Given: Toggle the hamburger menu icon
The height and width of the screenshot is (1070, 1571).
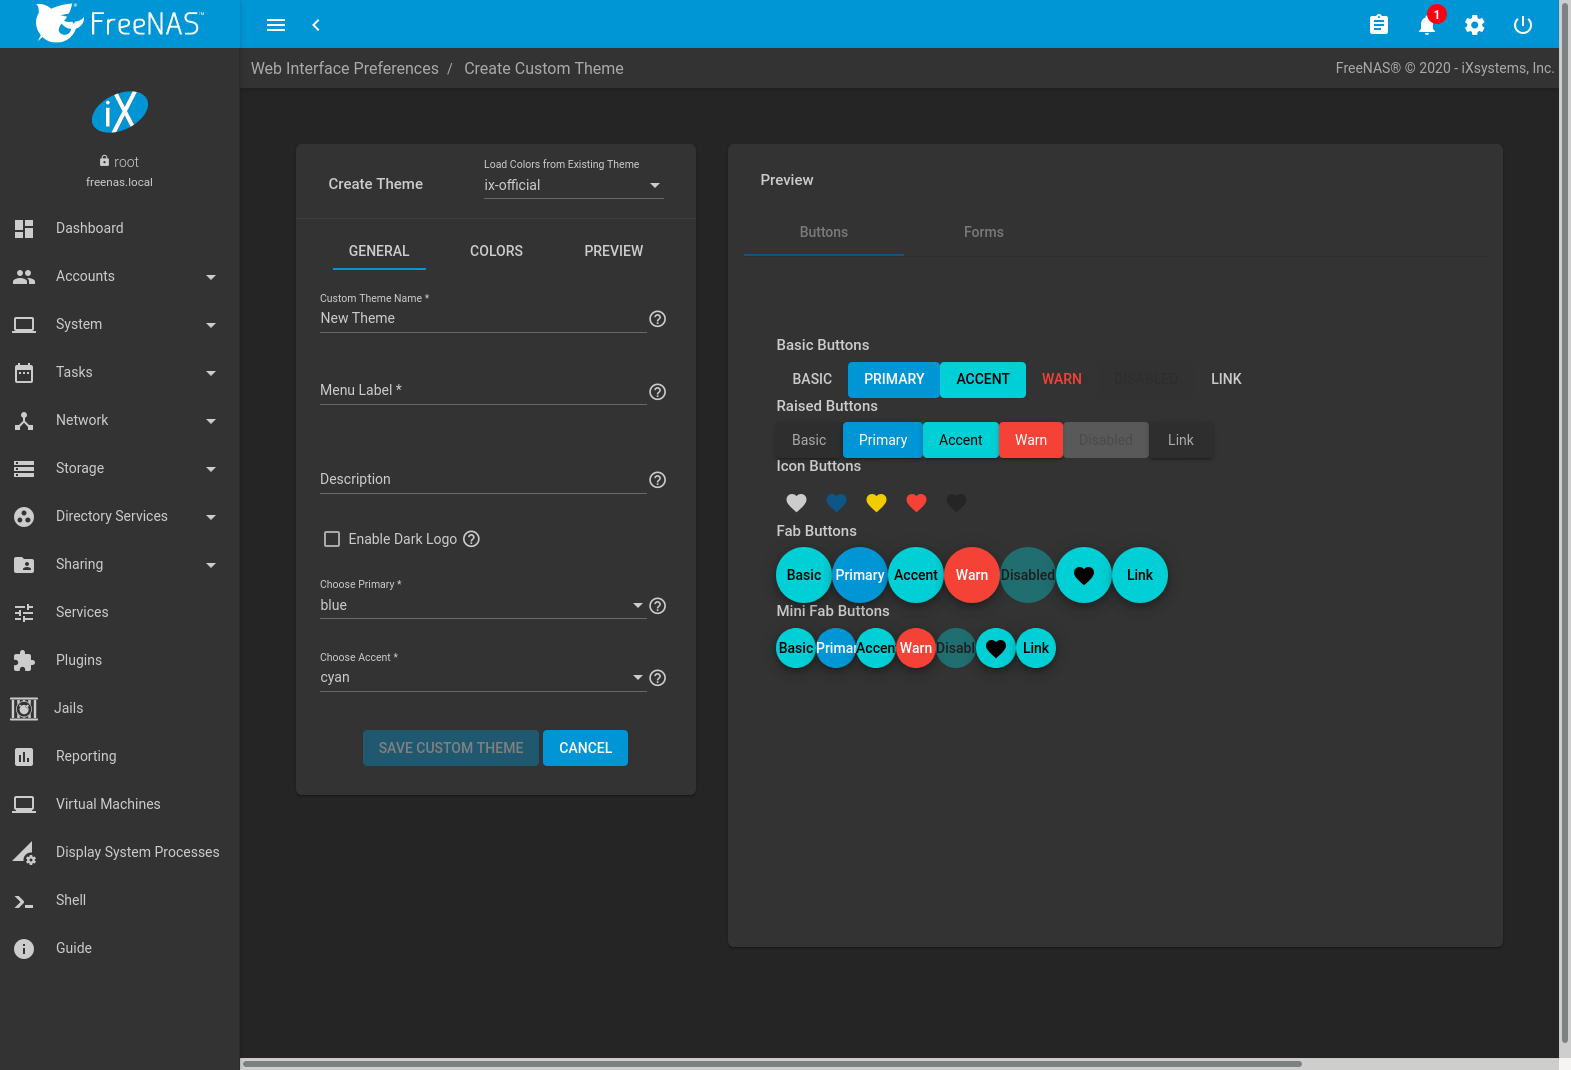Looking at the screenshot, I should 276,25.
